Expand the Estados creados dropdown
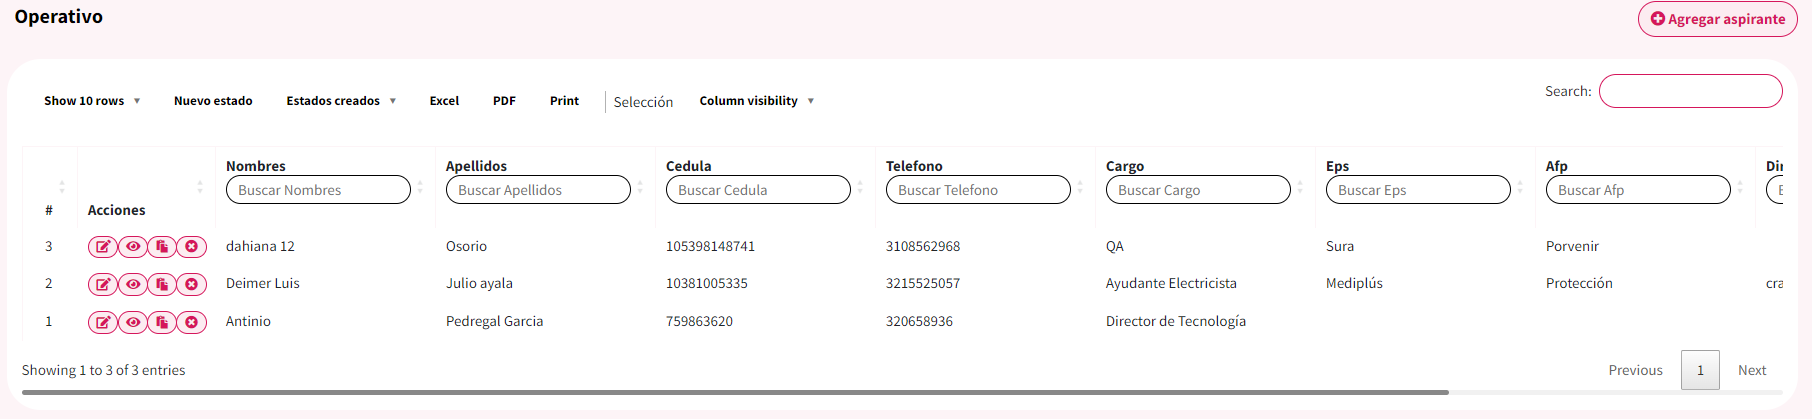 point(341,101)
